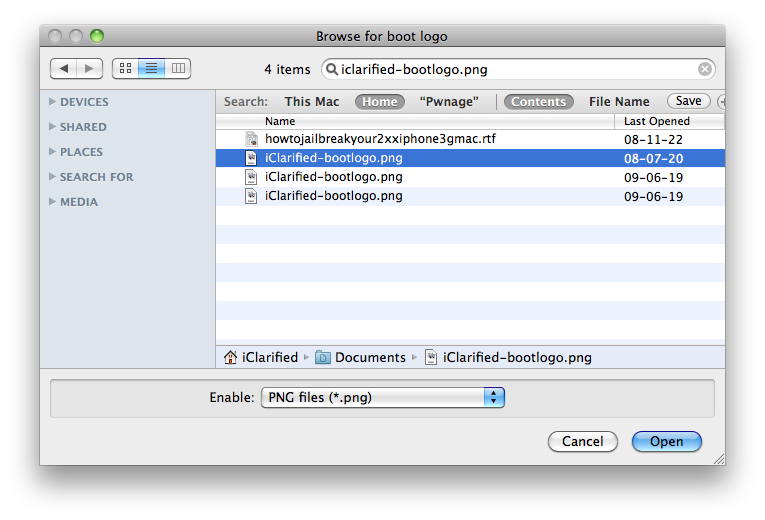The height and width of the screenshot is (520, 765).
Task: Switch to list view
Action: [152, 69]
